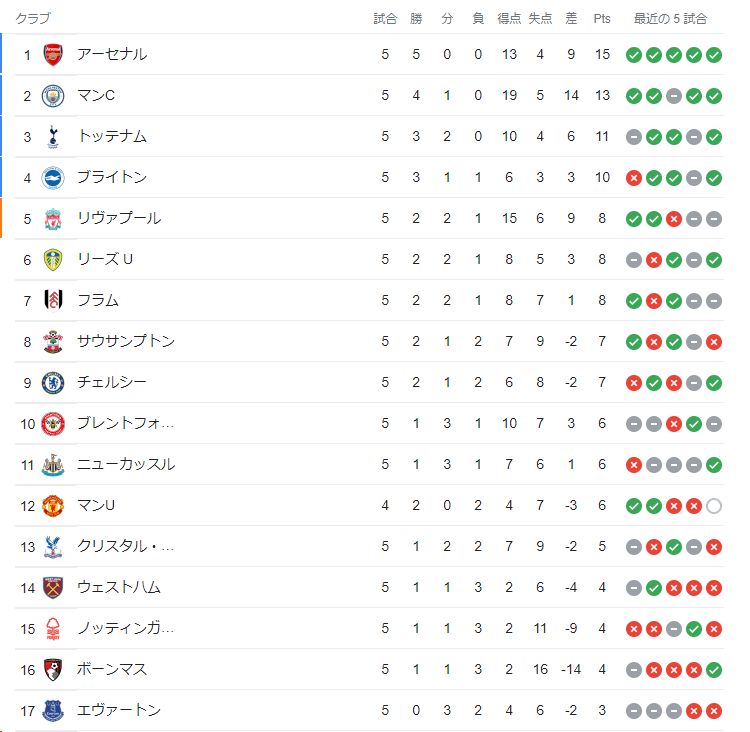The height and width of the screenshot is (732, 750).
Task: Click the Manchester City crest icon
Action: [53, 95]
